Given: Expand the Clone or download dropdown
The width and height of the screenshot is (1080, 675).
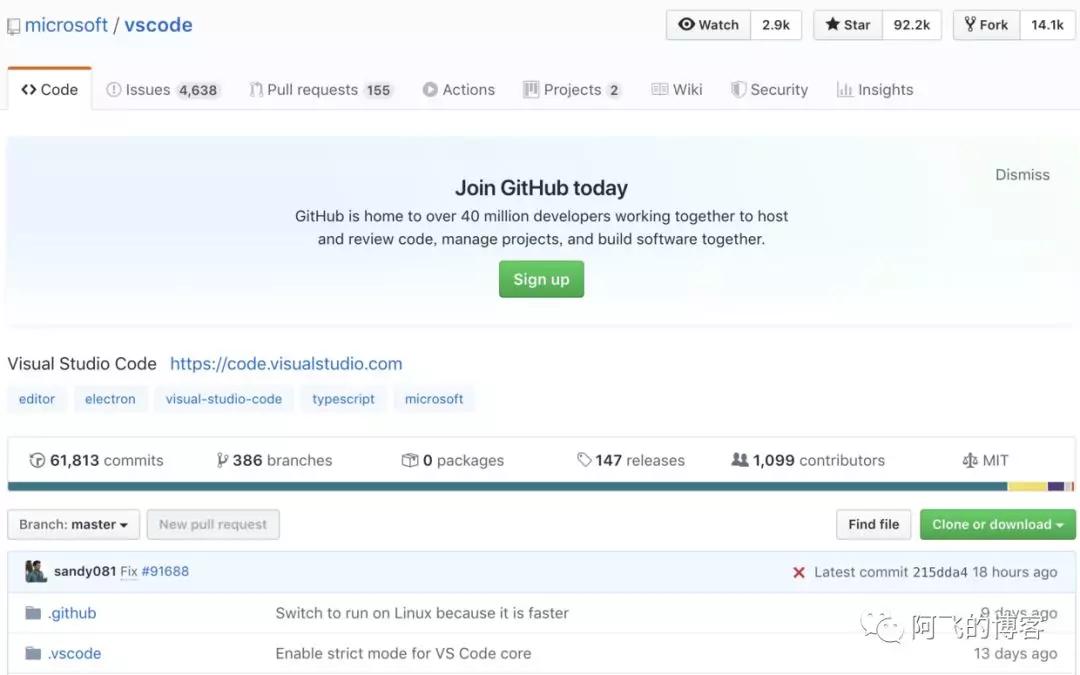Looking at the screenshot, I should pyautogui.click(x=997, y=525).
